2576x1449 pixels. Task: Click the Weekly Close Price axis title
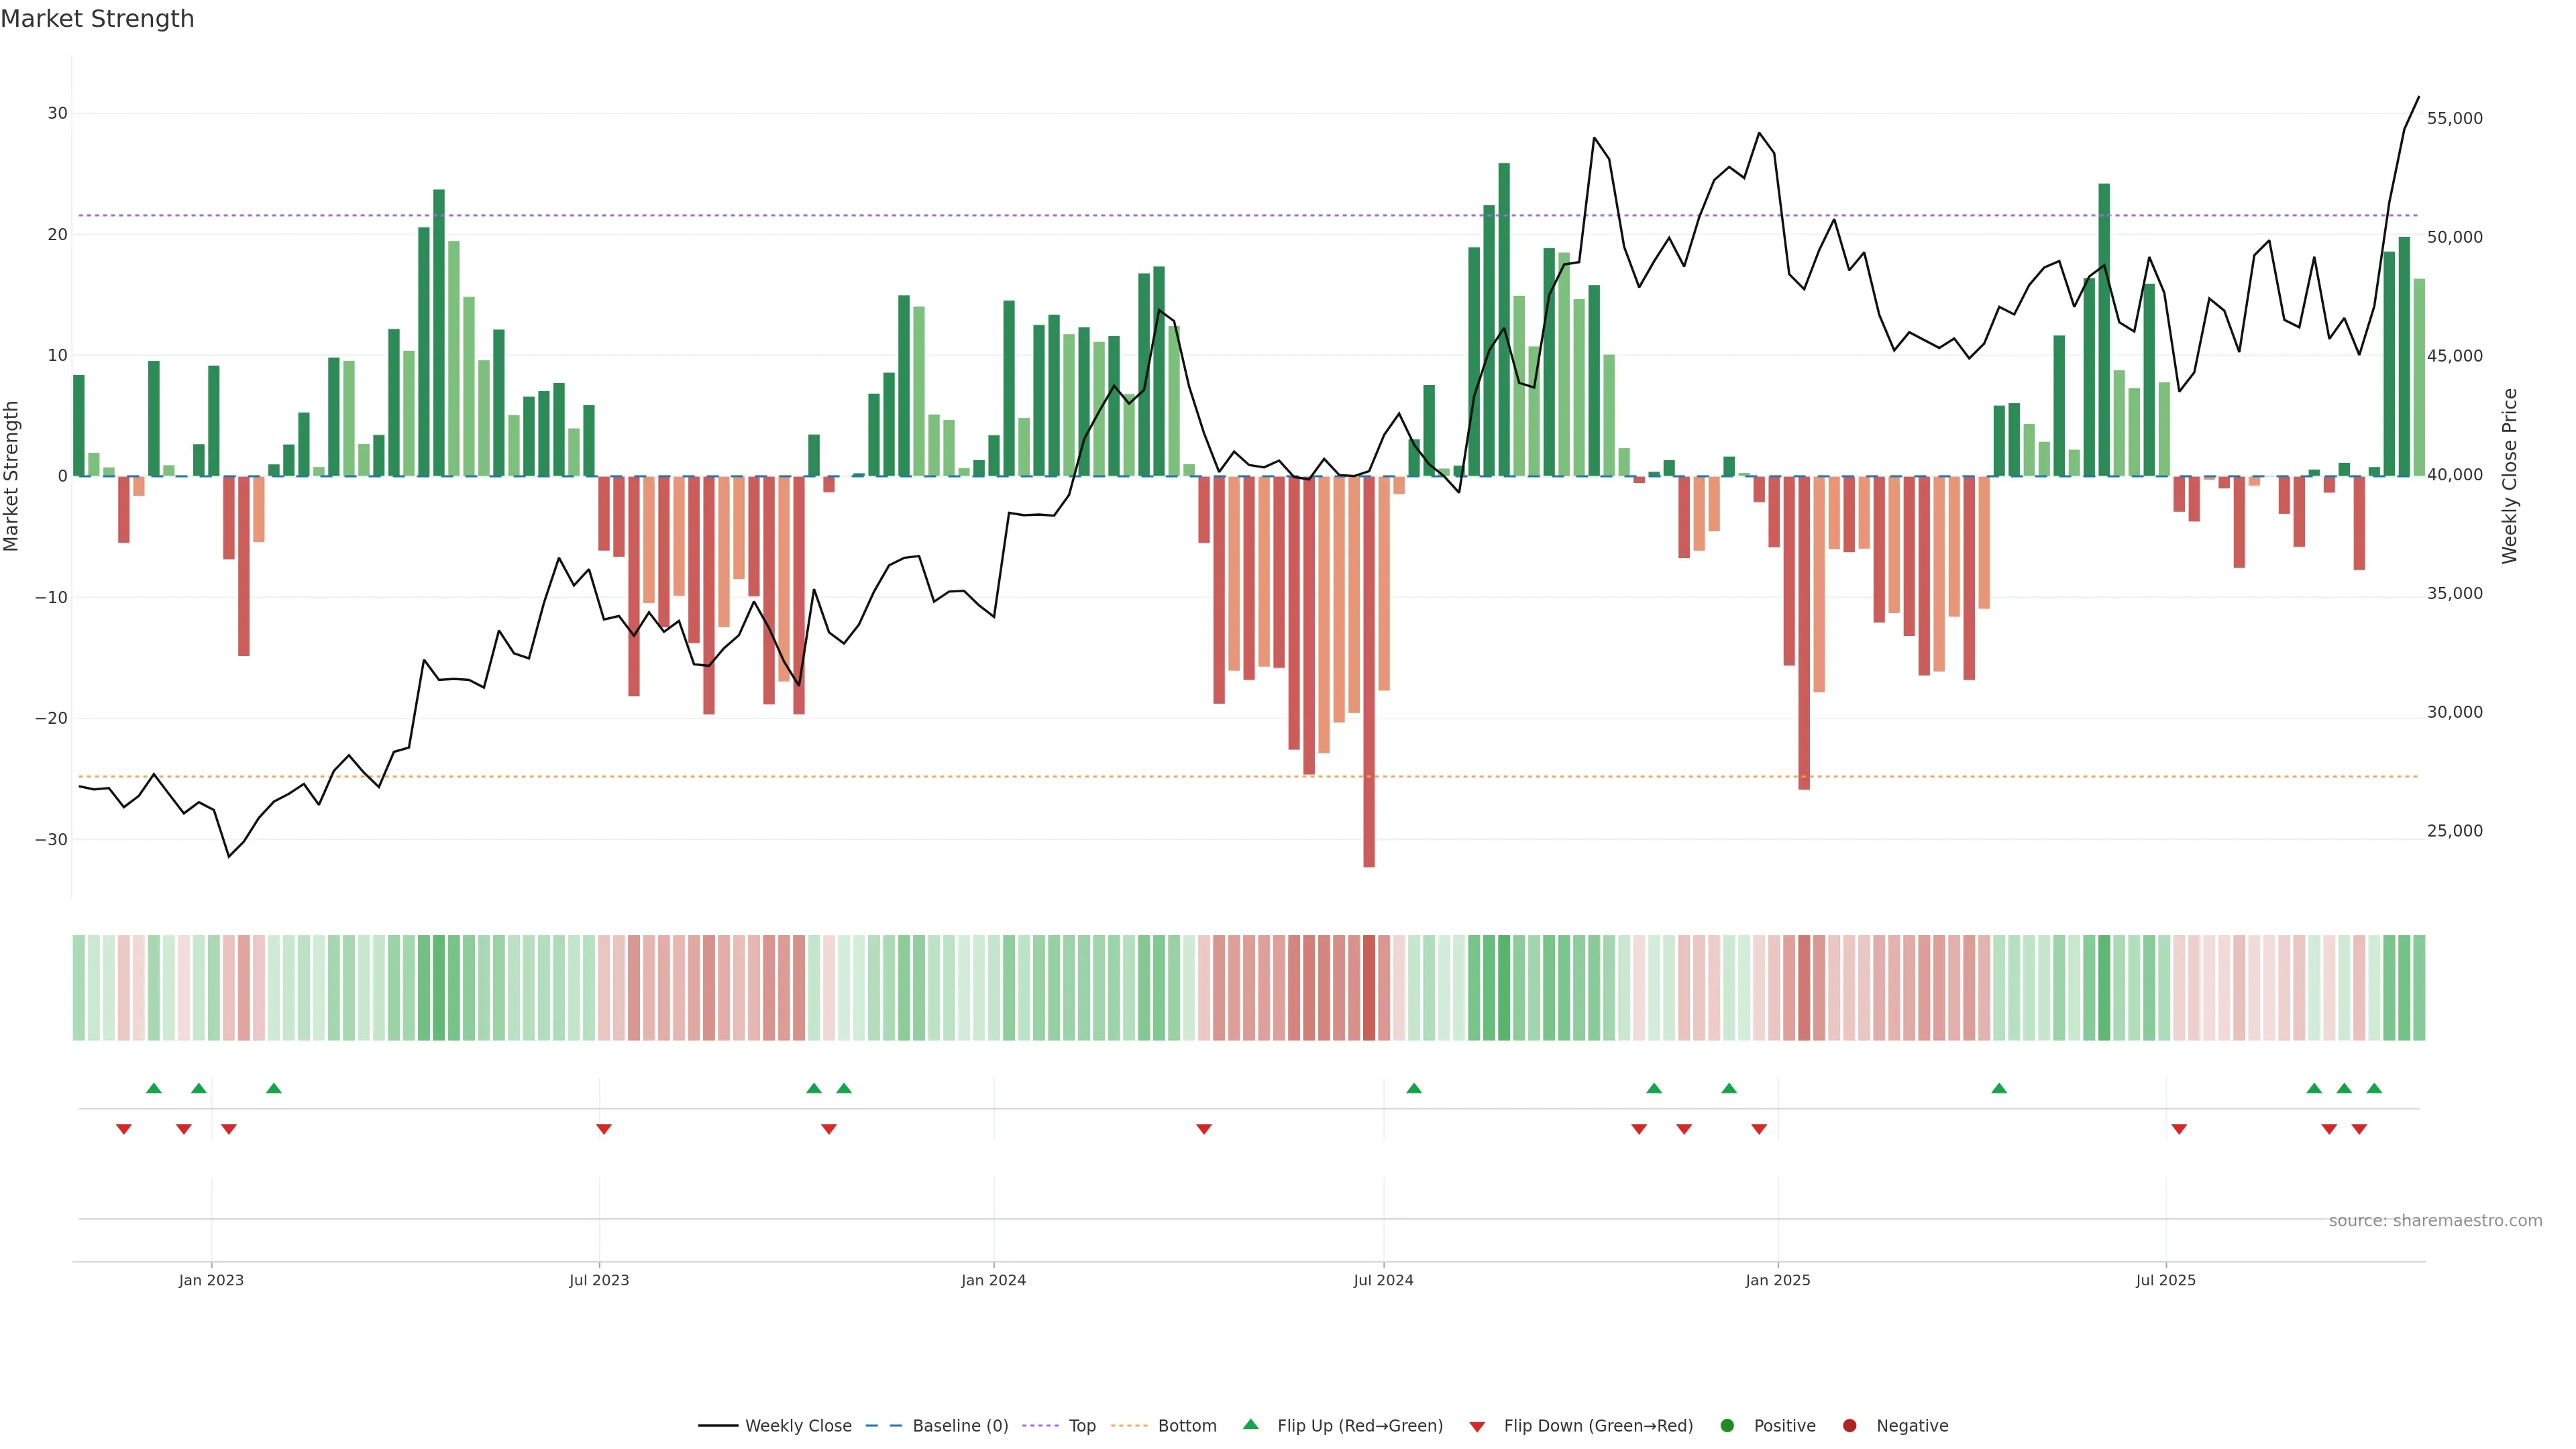[2509, 476]
